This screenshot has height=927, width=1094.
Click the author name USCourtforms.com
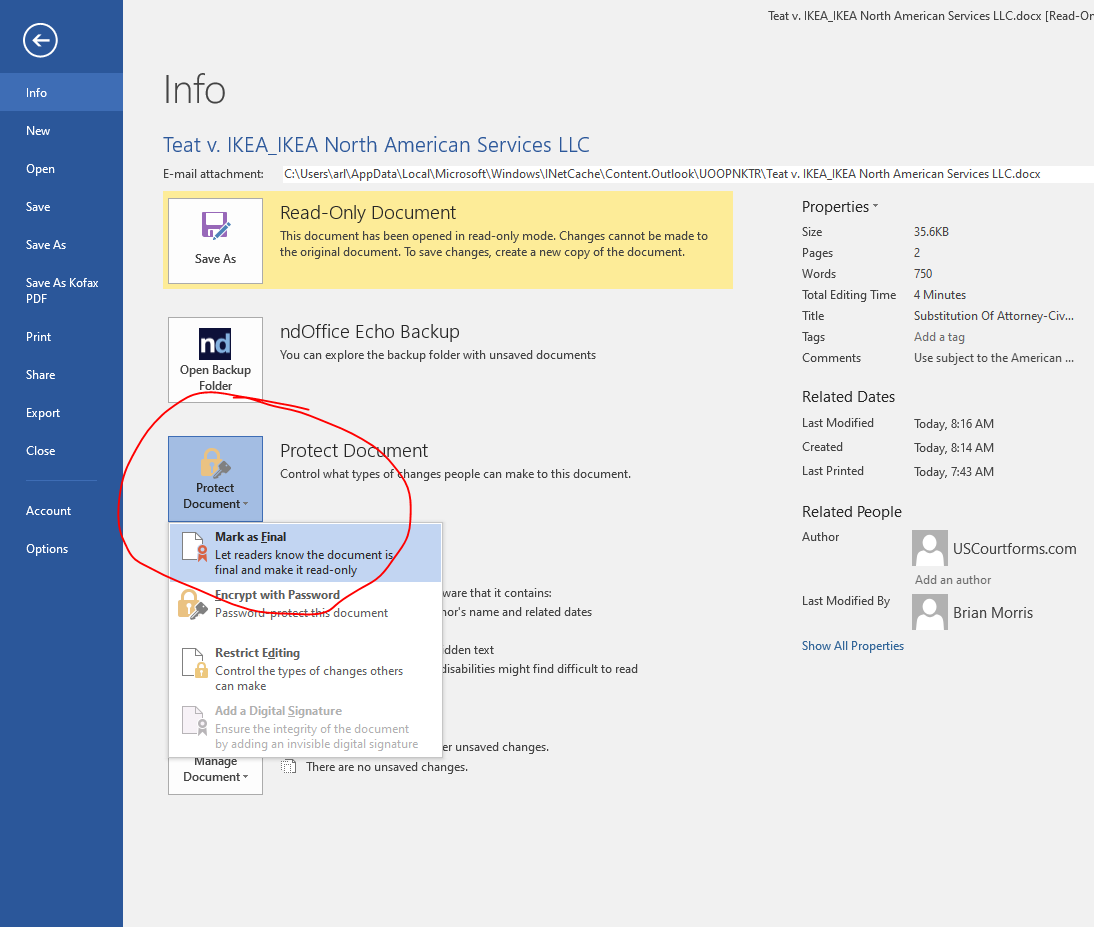pos(1014,549)
